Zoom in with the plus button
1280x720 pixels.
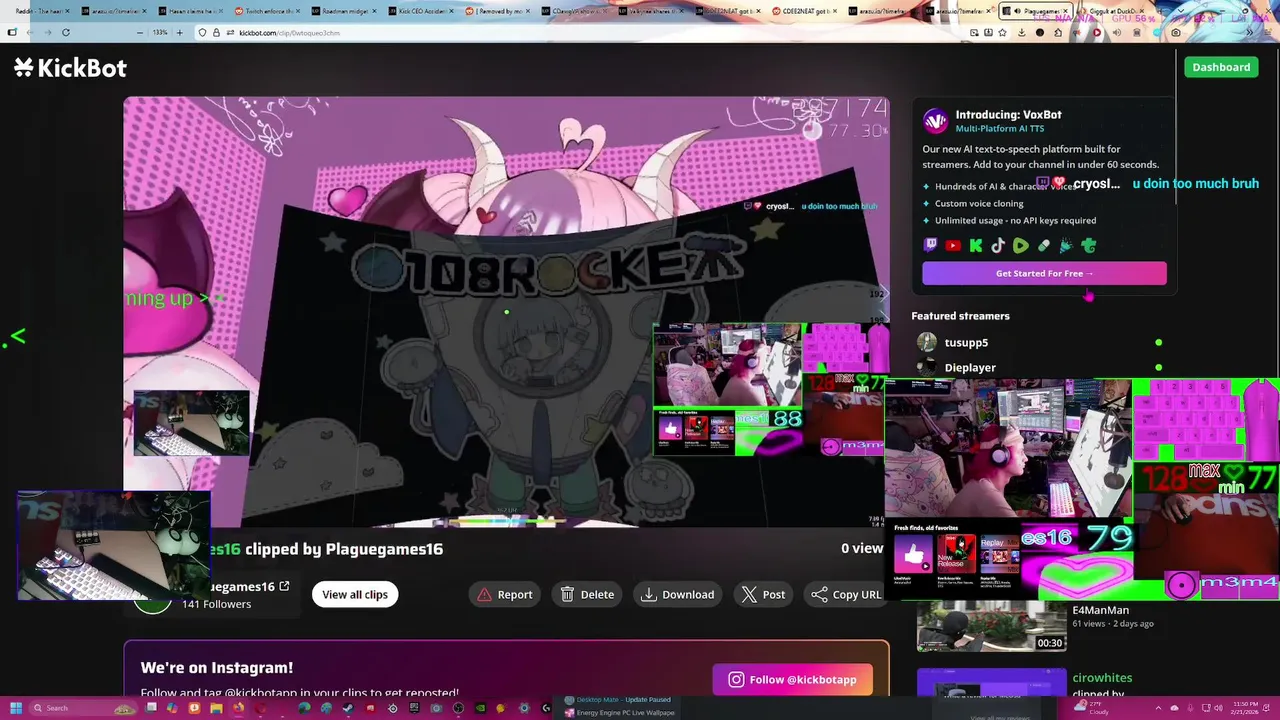[180, 32]
